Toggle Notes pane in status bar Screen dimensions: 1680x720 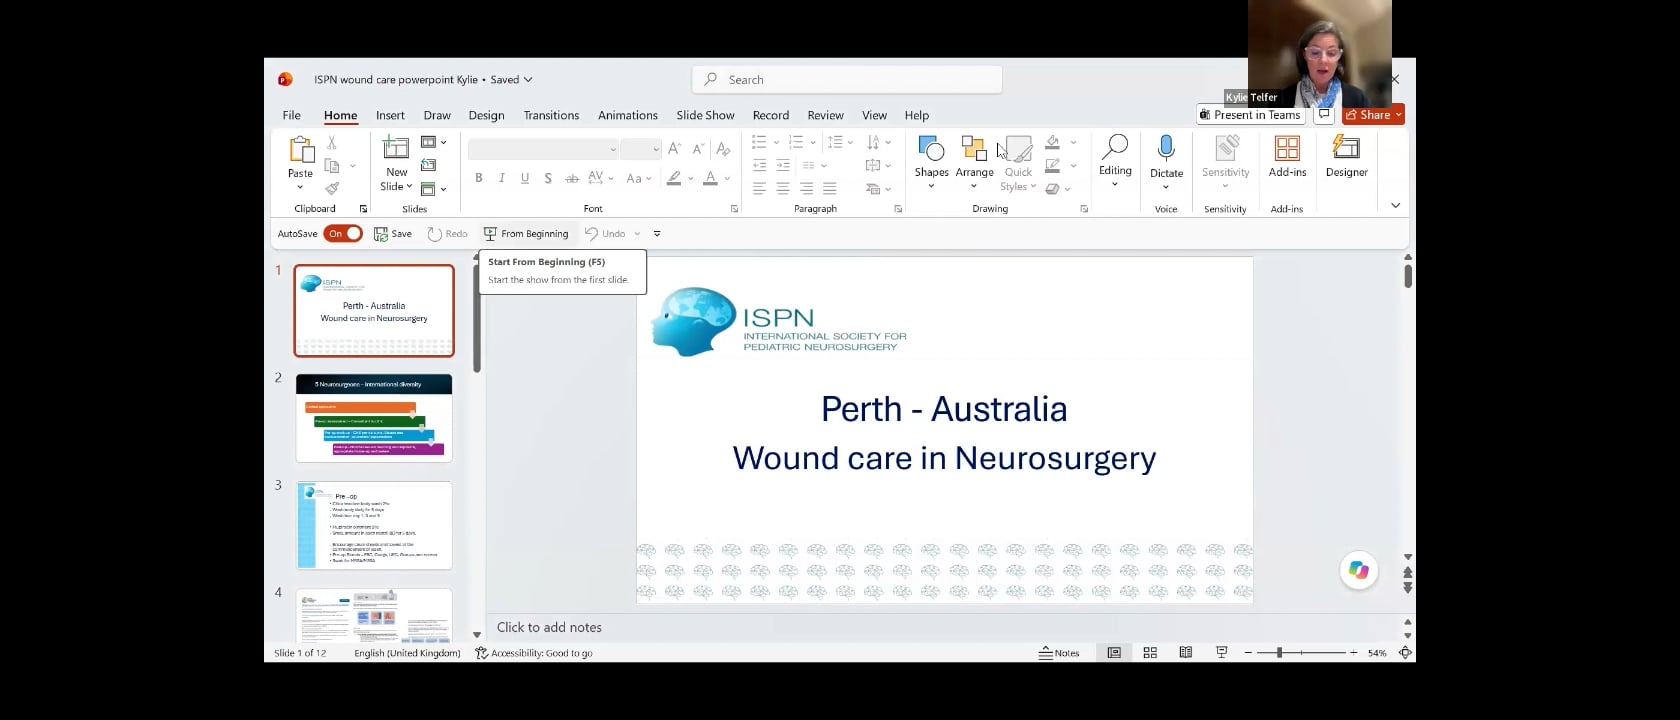tap(1059, 653)
